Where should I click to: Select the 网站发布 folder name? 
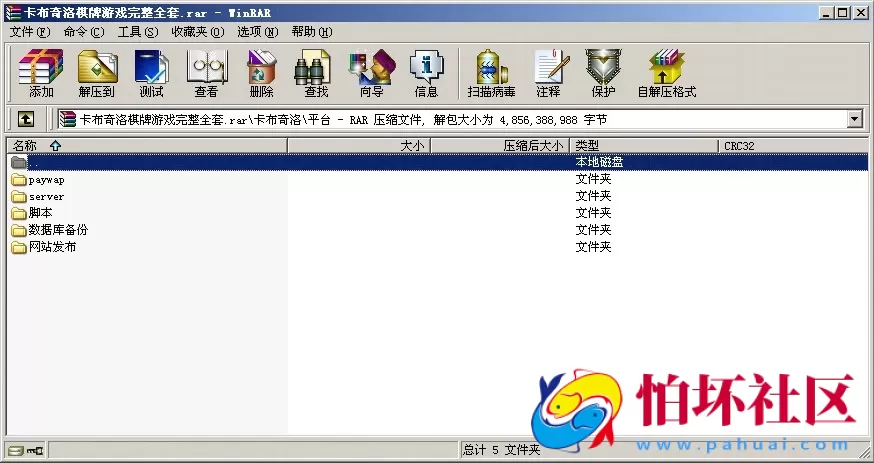[x=52, y=246]
